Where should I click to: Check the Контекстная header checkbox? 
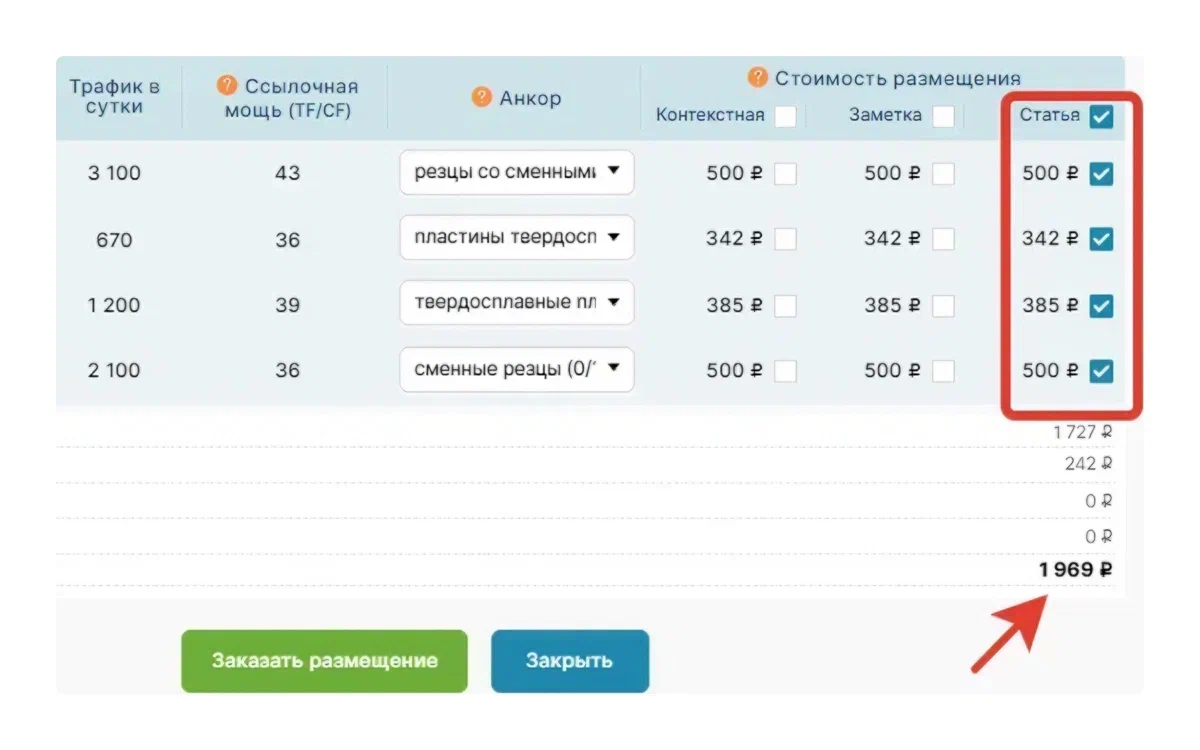tap(786, 116)
